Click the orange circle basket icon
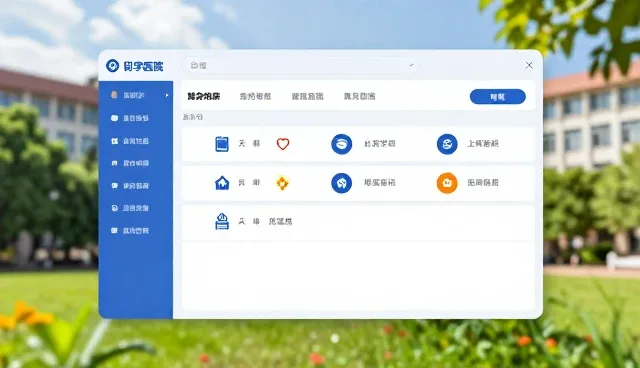Screen dimensions: 640x368 click(x=447, y=183)
